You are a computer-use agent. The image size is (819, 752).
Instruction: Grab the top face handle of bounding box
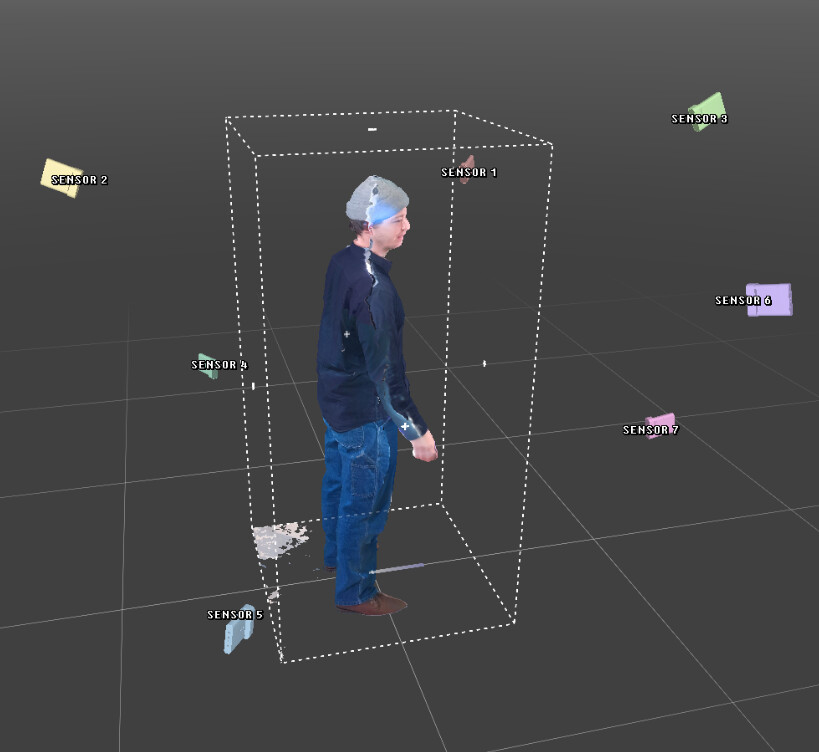(372, 129)
